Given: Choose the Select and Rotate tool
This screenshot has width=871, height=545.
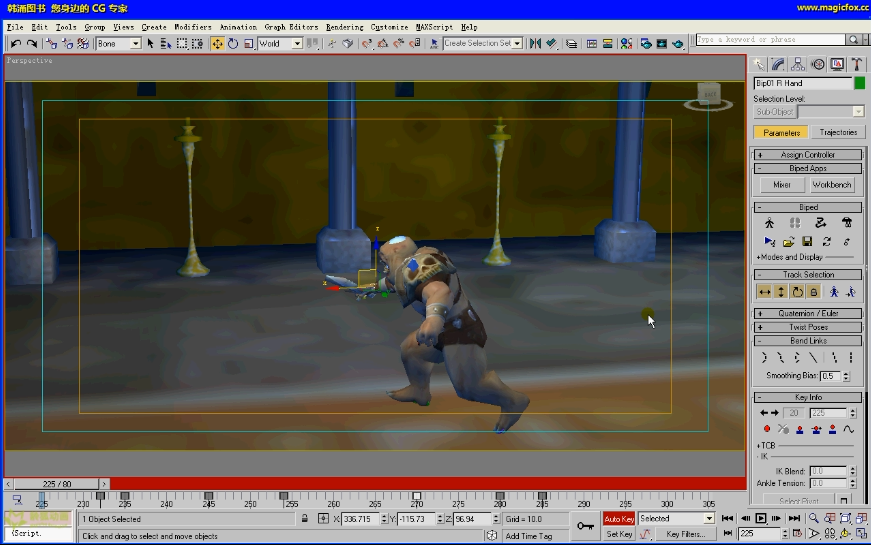Looking at the screenshot, I should [x=233, y=43].
